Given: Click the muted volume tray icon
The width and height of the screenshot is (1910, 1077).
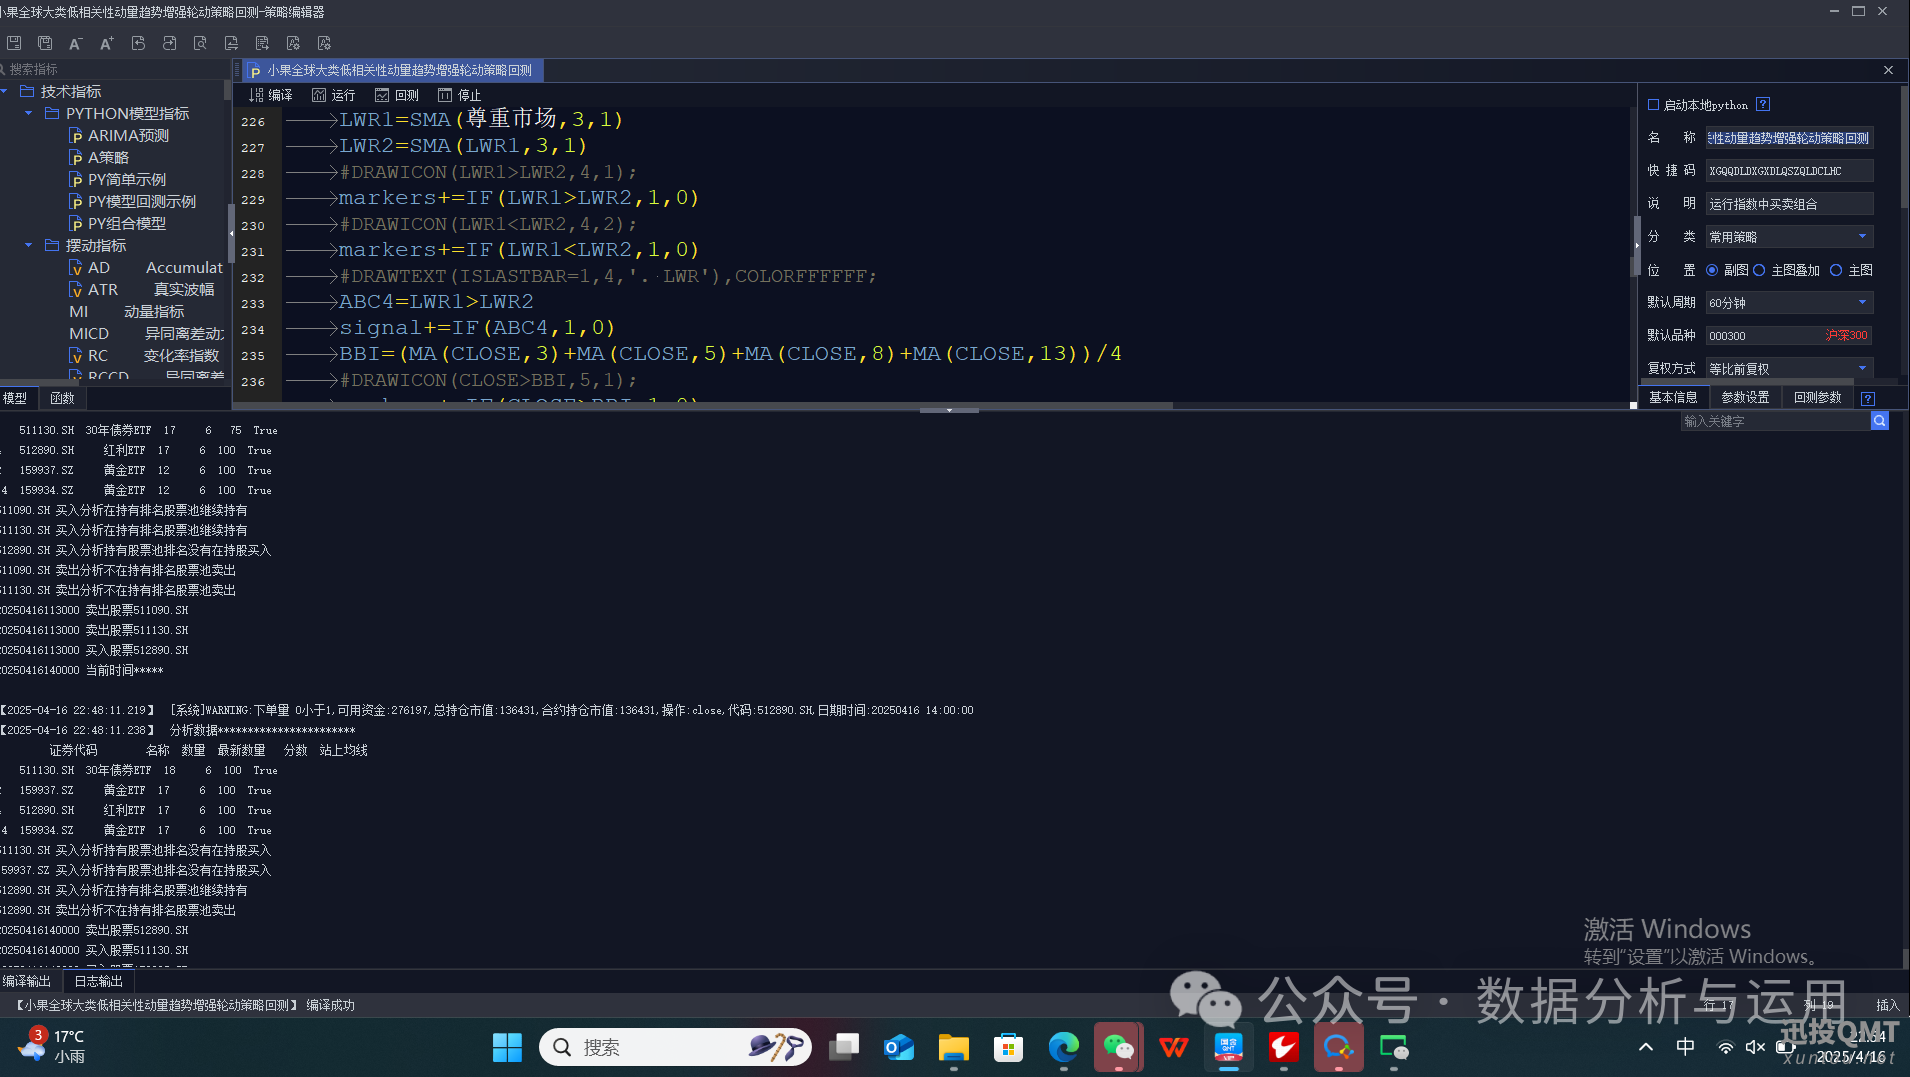Looking at the screenshot, I should [1755, 1047].
